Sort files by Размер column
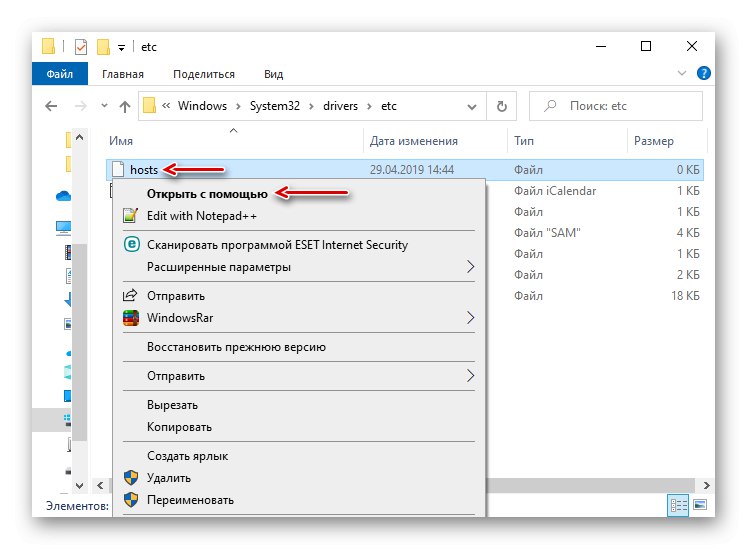This screenshot has height=549, width=747. [654, 141]
